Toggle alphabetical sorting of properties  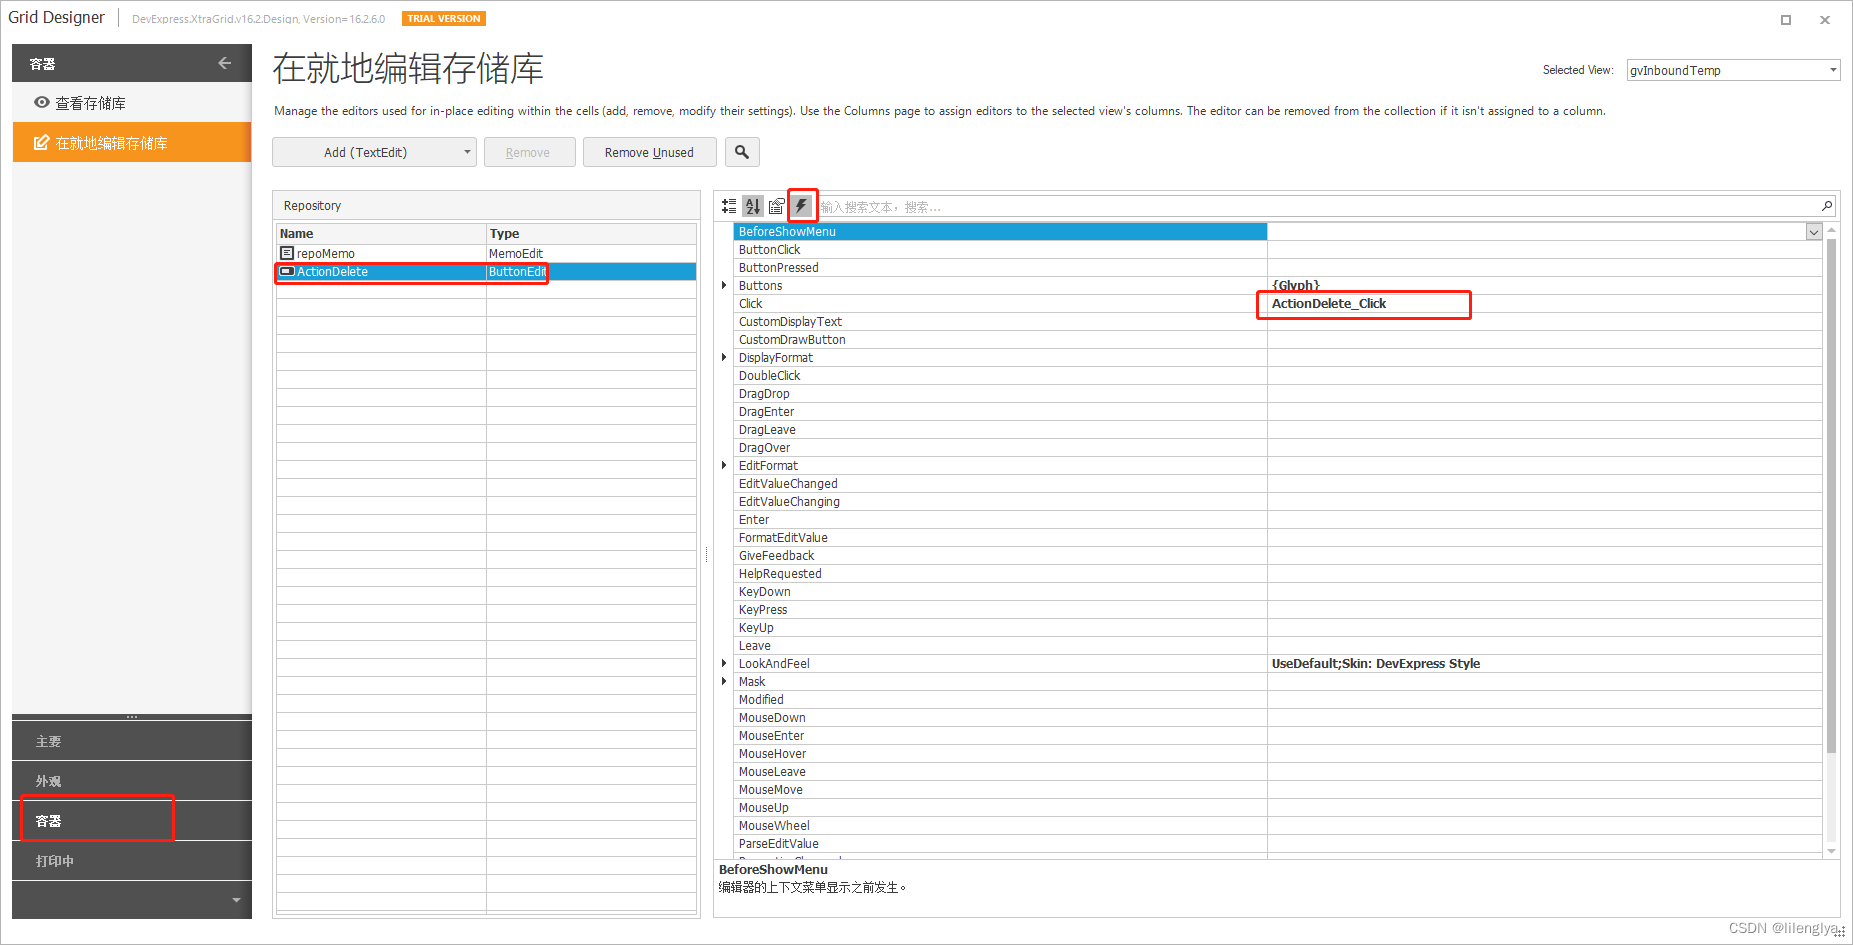coord(753,205)
